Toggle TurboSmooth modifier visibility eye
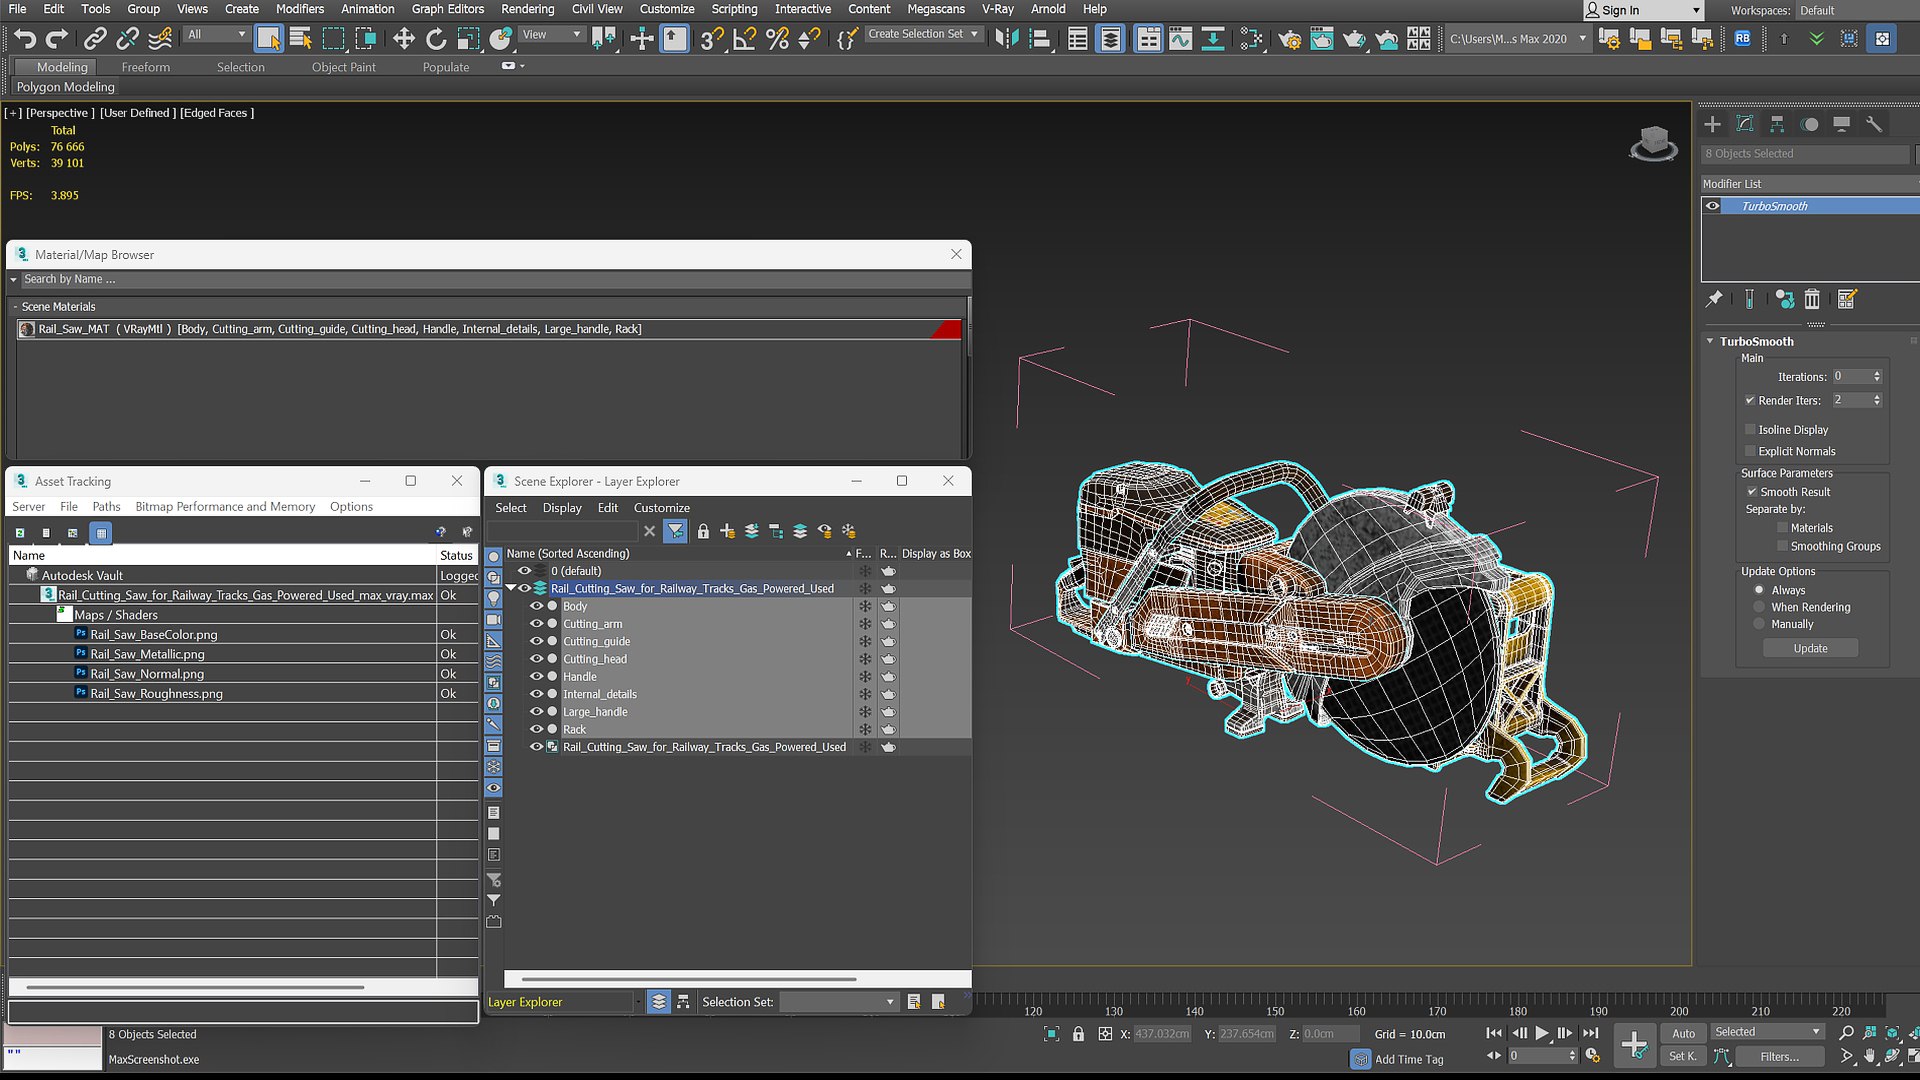The width and height of the screenshot is (1920, 1080). coord(1713,206)
